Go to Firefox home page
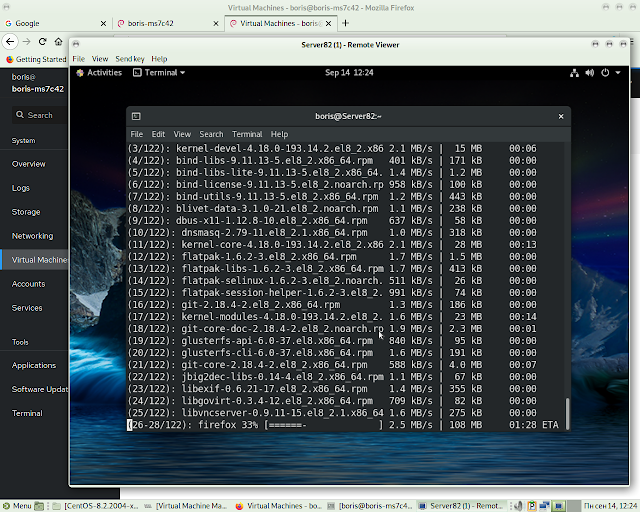Image resolution: width=640 pixels, height=512 pixels. [x=58, y=41]
